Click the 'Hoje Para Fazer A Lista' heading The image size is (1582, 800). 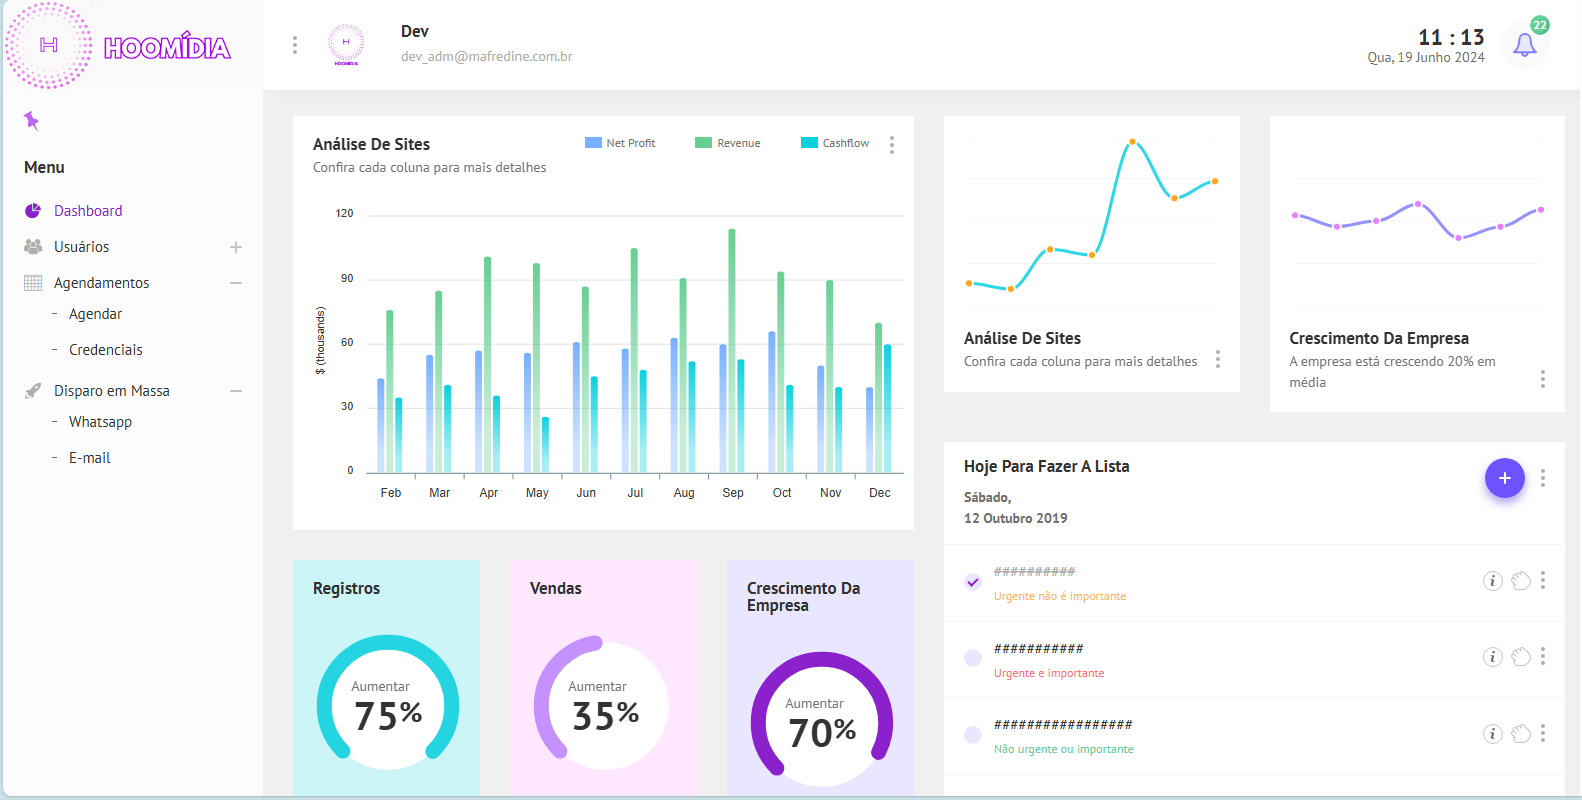(x=1047, y=467)
